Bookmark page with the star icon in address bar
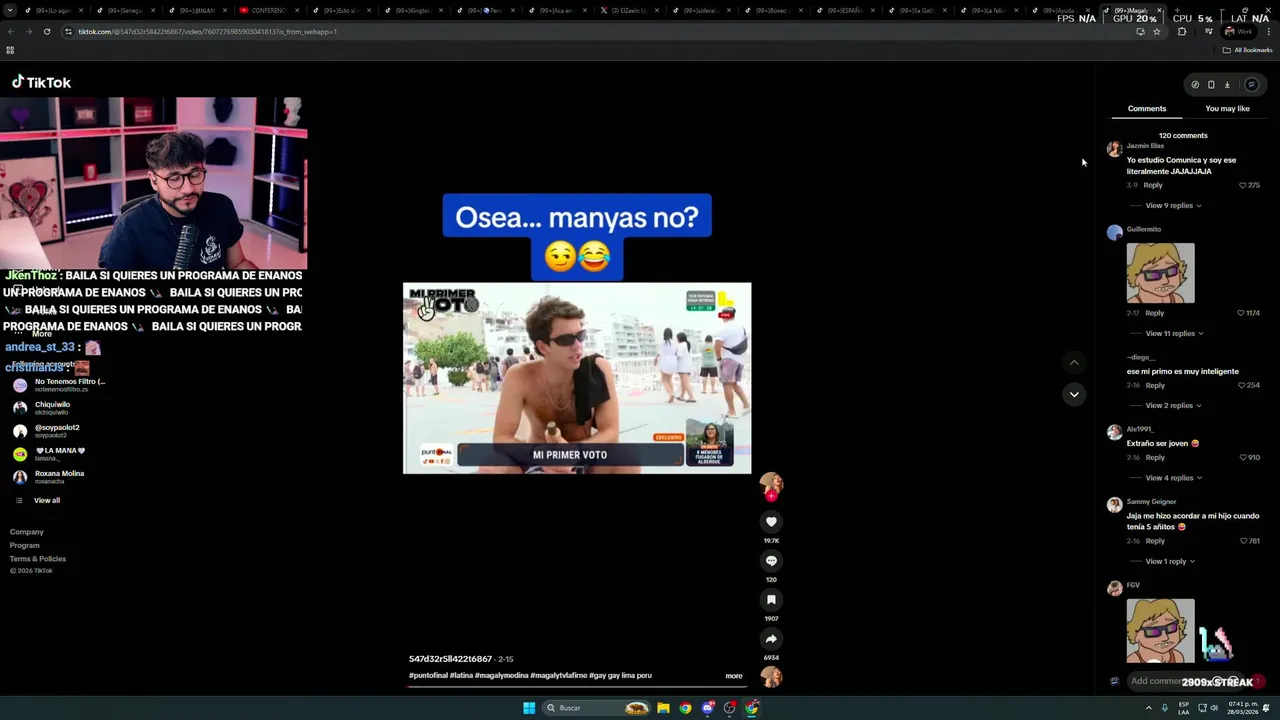Screen dimensions: 1280x720 1157,31
